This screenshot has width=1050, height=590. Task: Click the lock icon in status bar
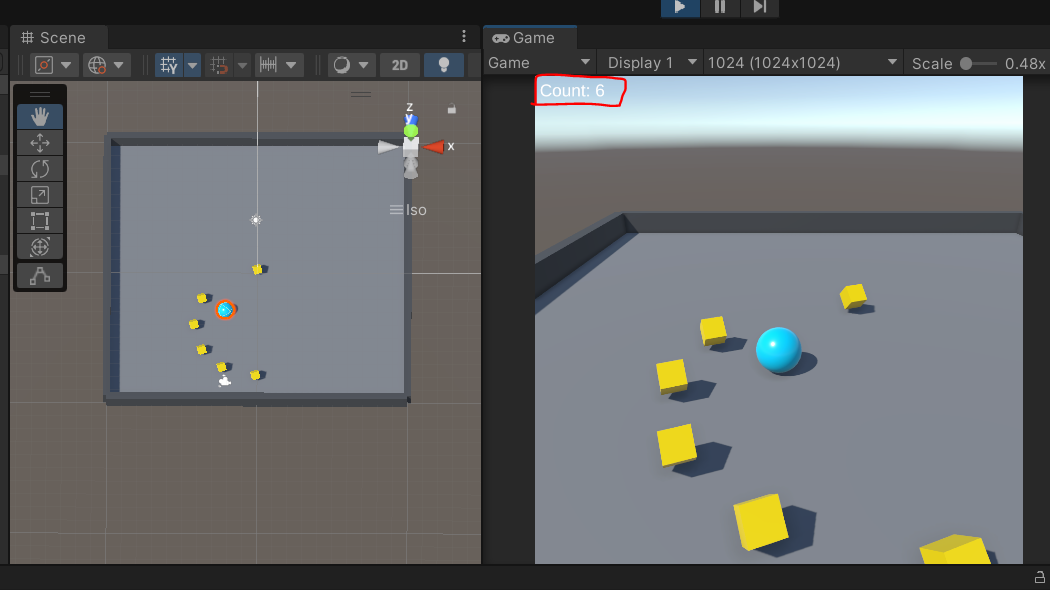pyautogui.click(x=1039, y=577)
